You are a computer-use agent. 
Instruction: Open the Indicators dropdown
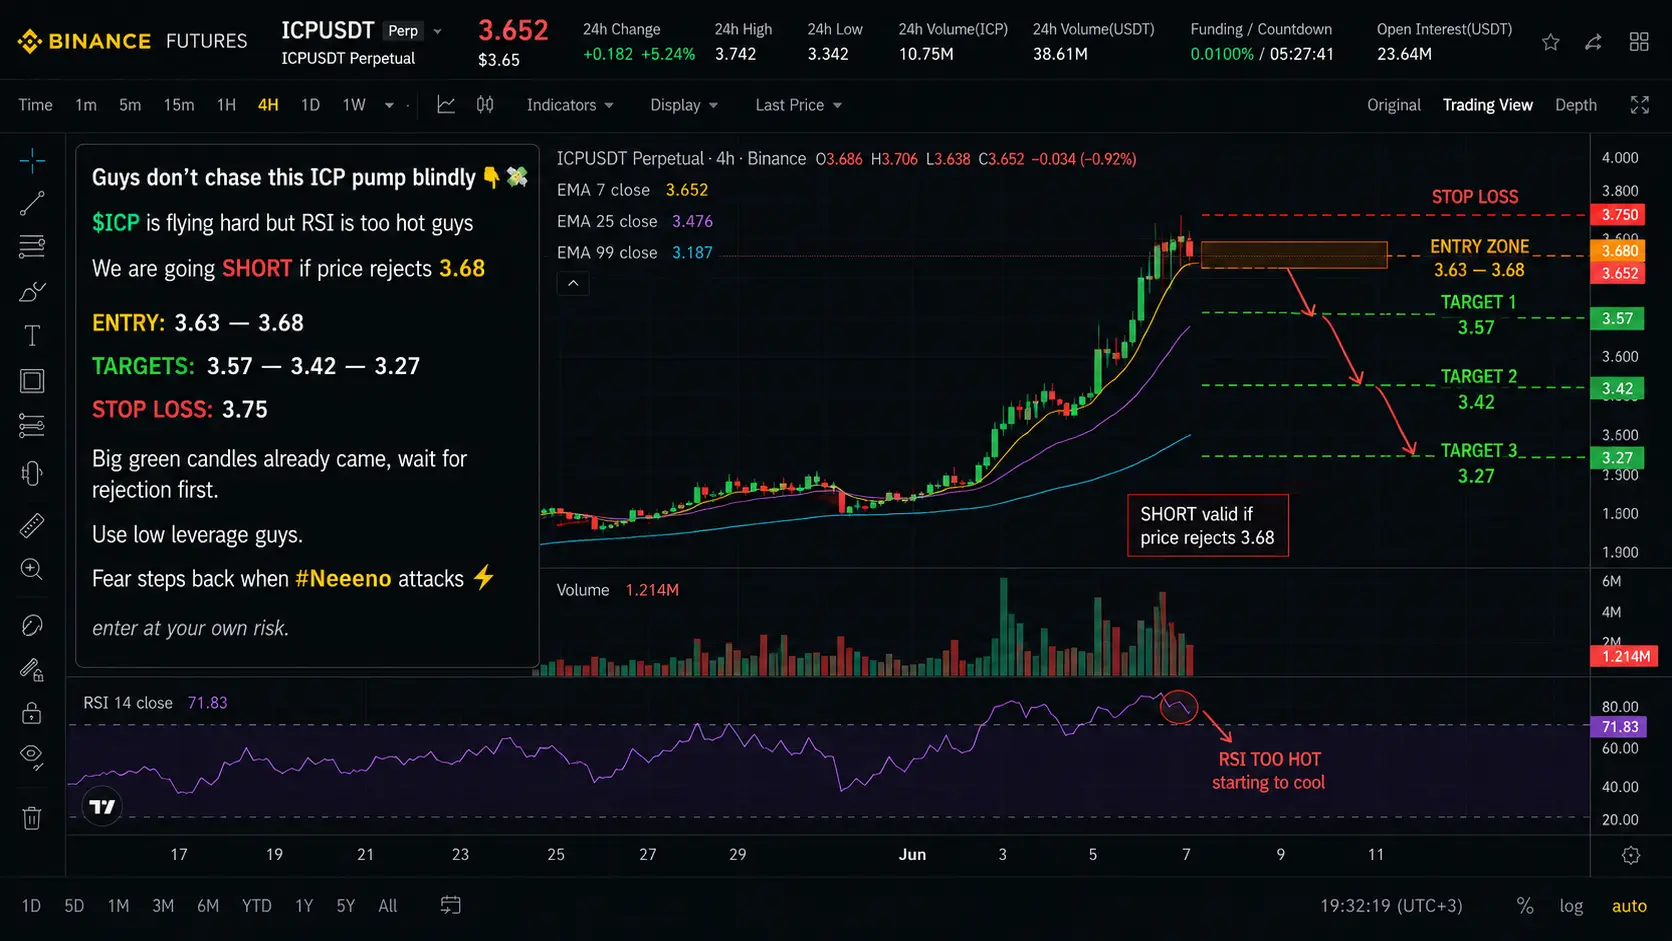coord(570,105)
